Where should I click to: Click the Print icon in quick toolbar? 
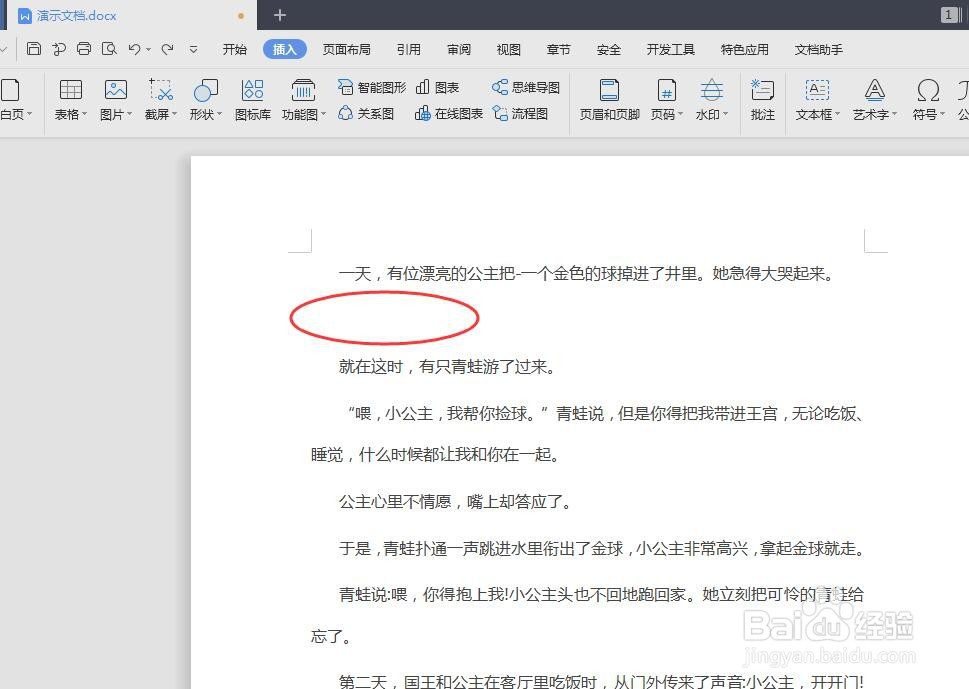[x=84, y=49]
